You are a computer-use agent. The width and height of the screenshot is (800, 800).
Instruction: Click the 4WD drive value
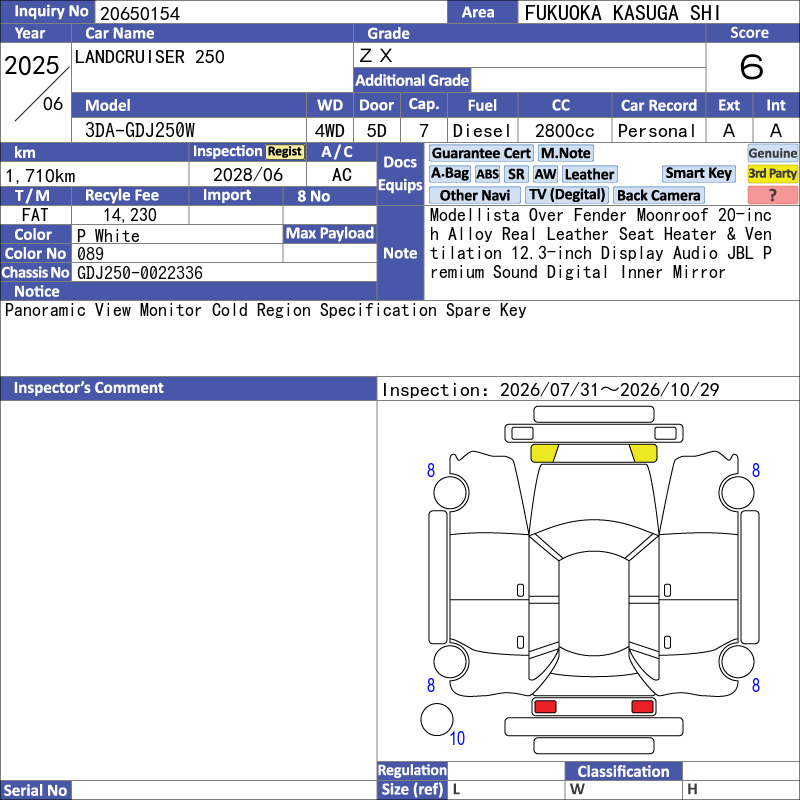coord(330,131)
